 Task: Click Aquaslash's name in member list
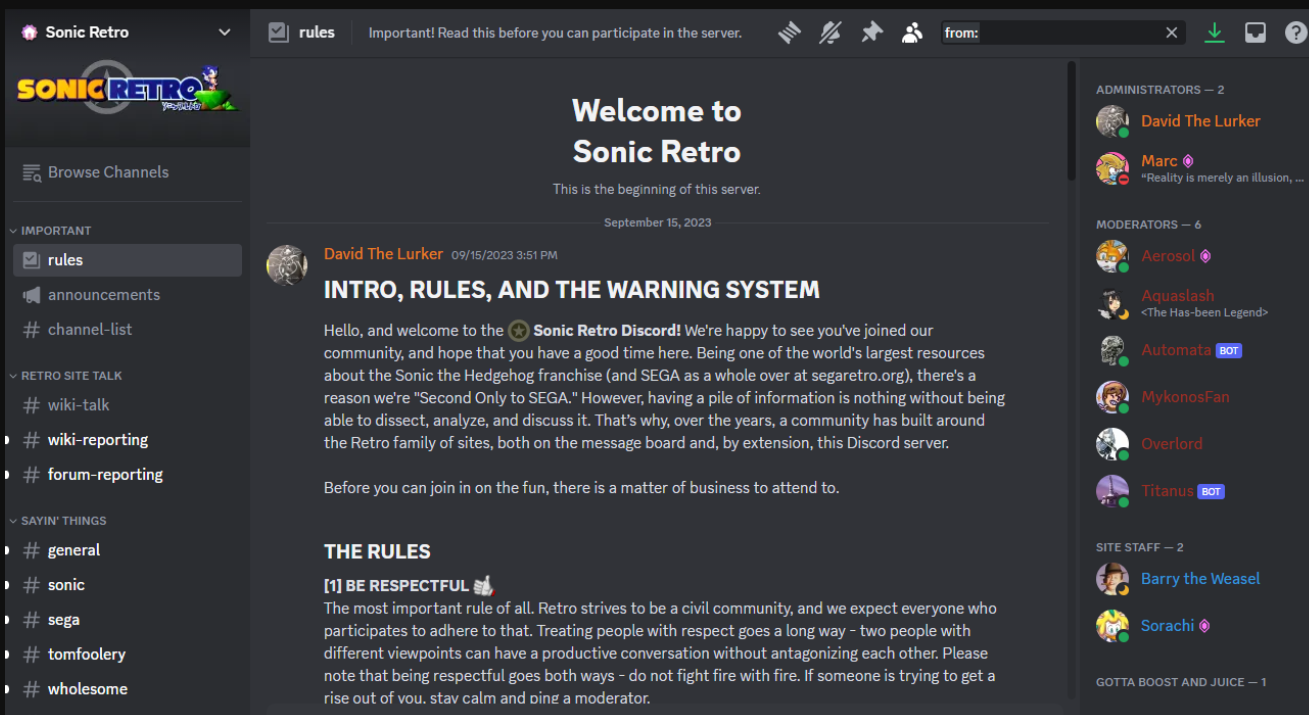point(1177,296)
